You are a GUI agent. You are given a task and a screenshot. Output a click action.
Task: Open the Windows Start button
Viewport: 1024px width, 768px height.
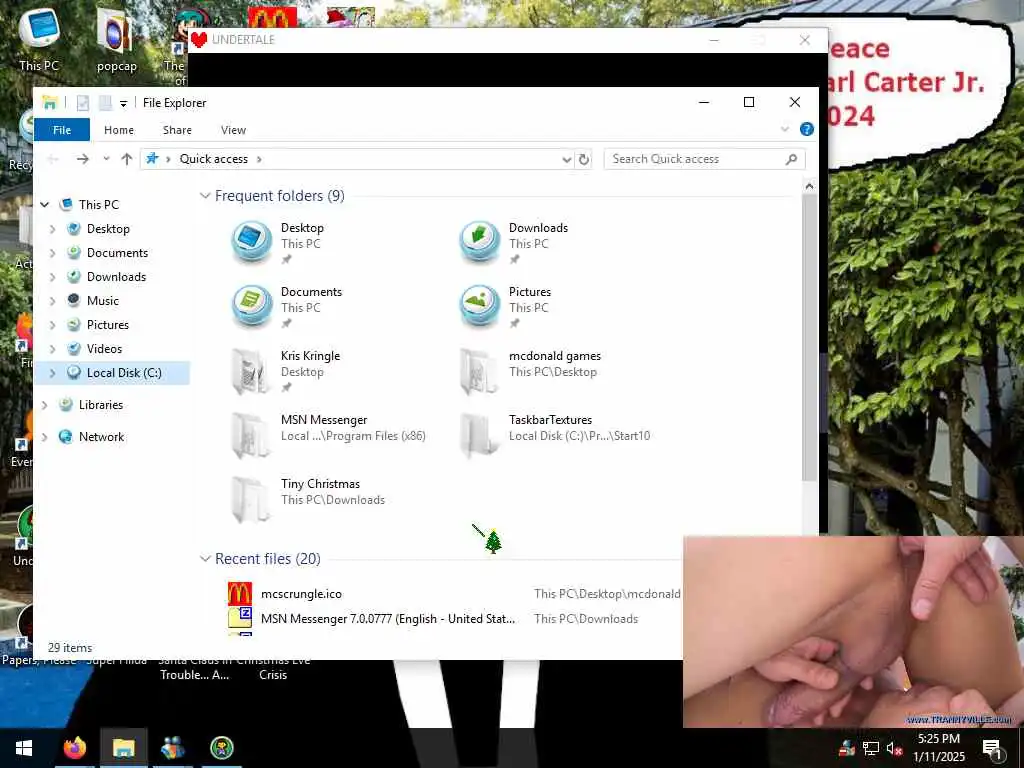[x=24, y=748]
